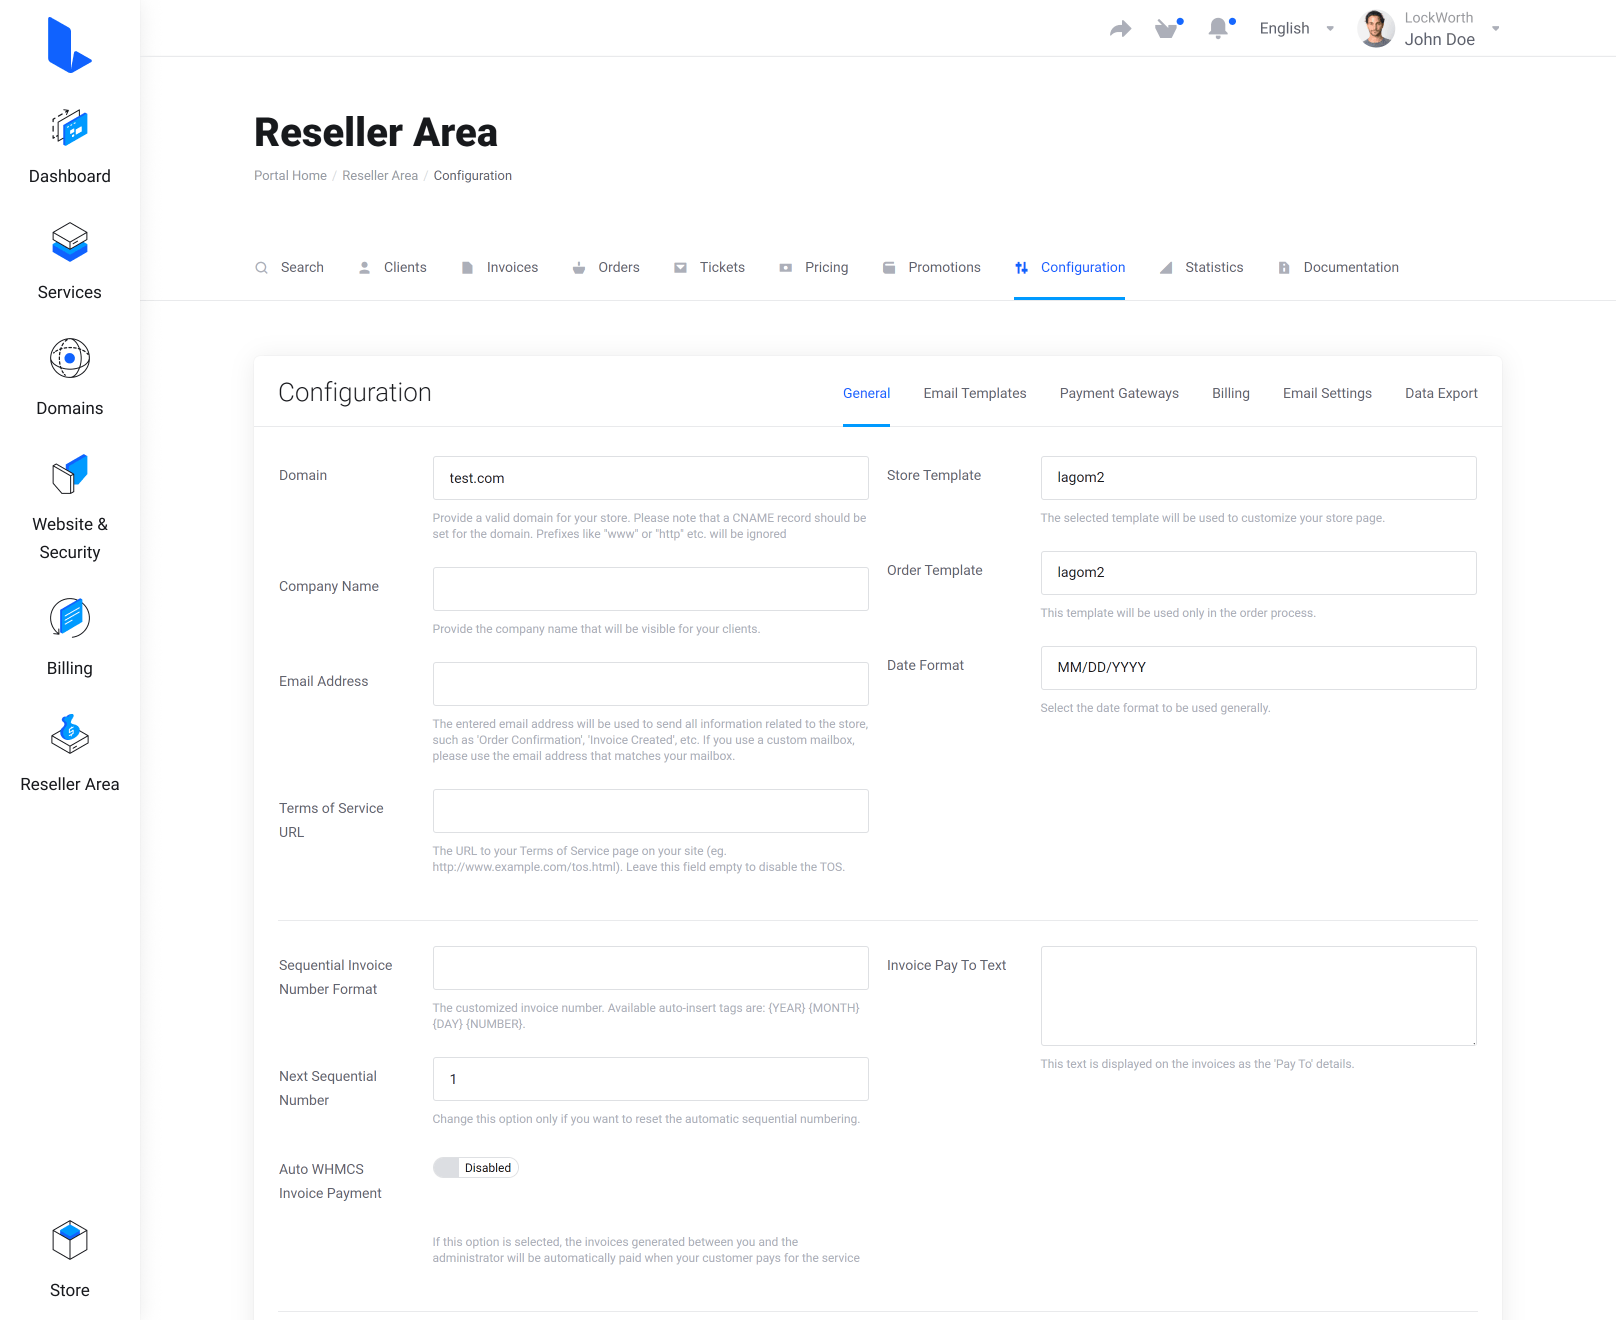Switch to the Payment Gateways tab
The image size is (1616, 1320).
[1119, 394]
